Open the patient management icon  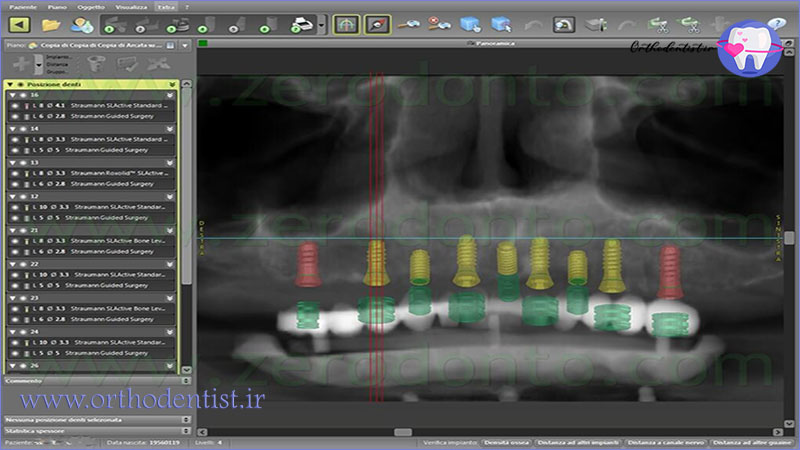tap(82, 24)
